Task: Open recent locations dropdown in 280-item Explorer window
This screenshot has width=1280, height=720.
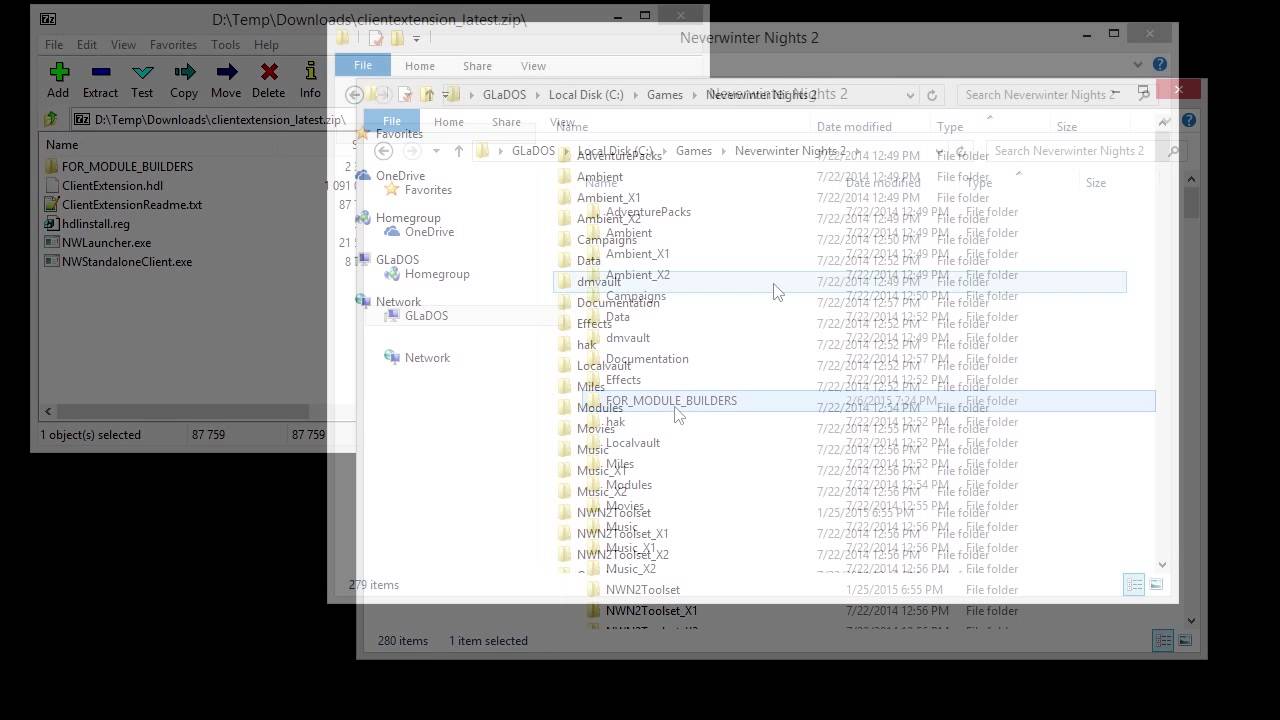Action: point(436,151)
